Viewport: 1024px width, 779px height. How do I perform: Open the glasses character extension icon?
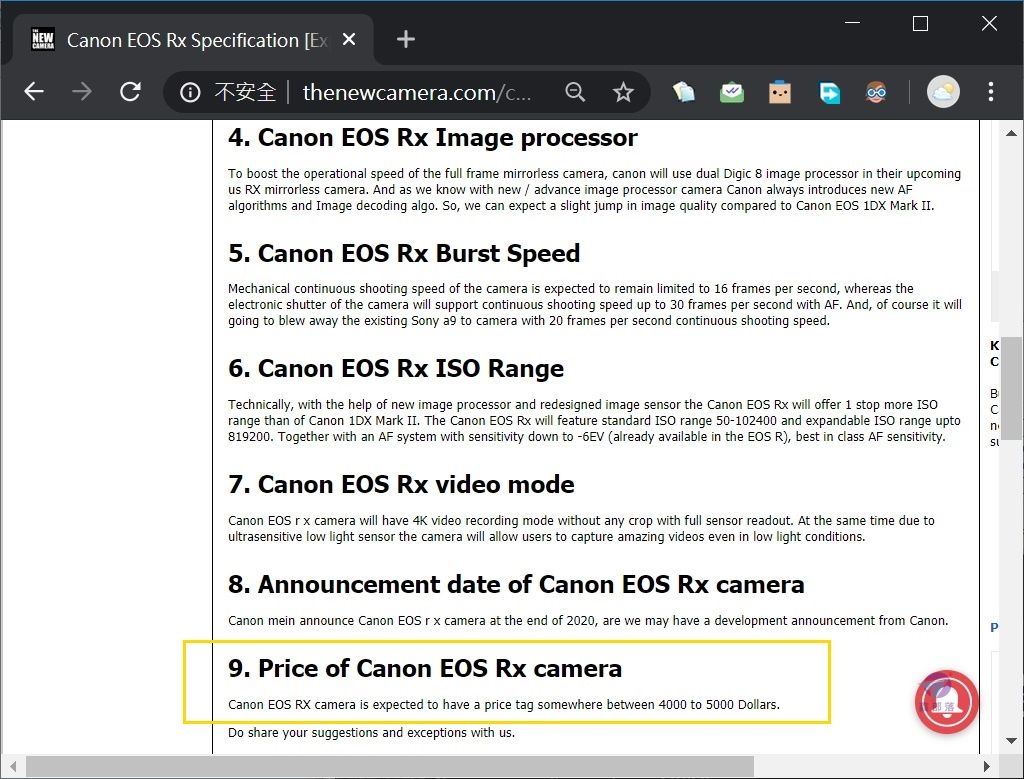(x=876, y=92)
